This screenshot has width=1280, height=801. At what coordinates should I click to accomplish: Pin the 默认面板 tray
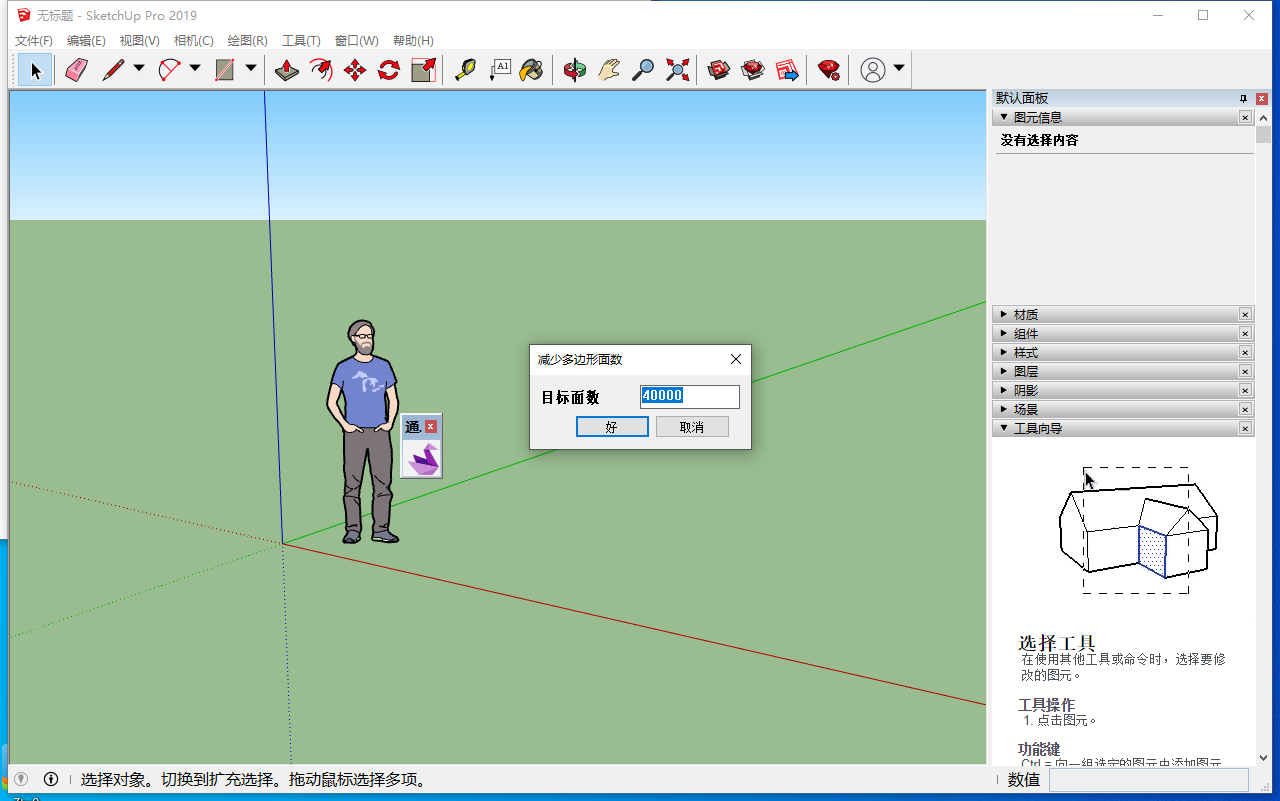(1244, 98)
